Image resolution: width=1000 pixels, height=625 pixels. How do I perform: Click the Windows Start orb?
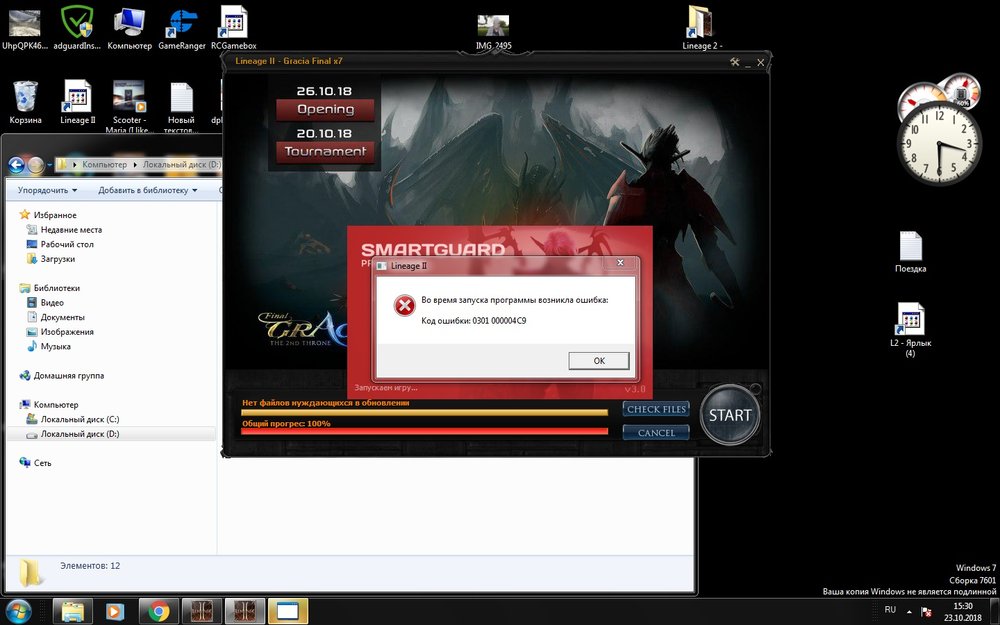tap(20, 610)
